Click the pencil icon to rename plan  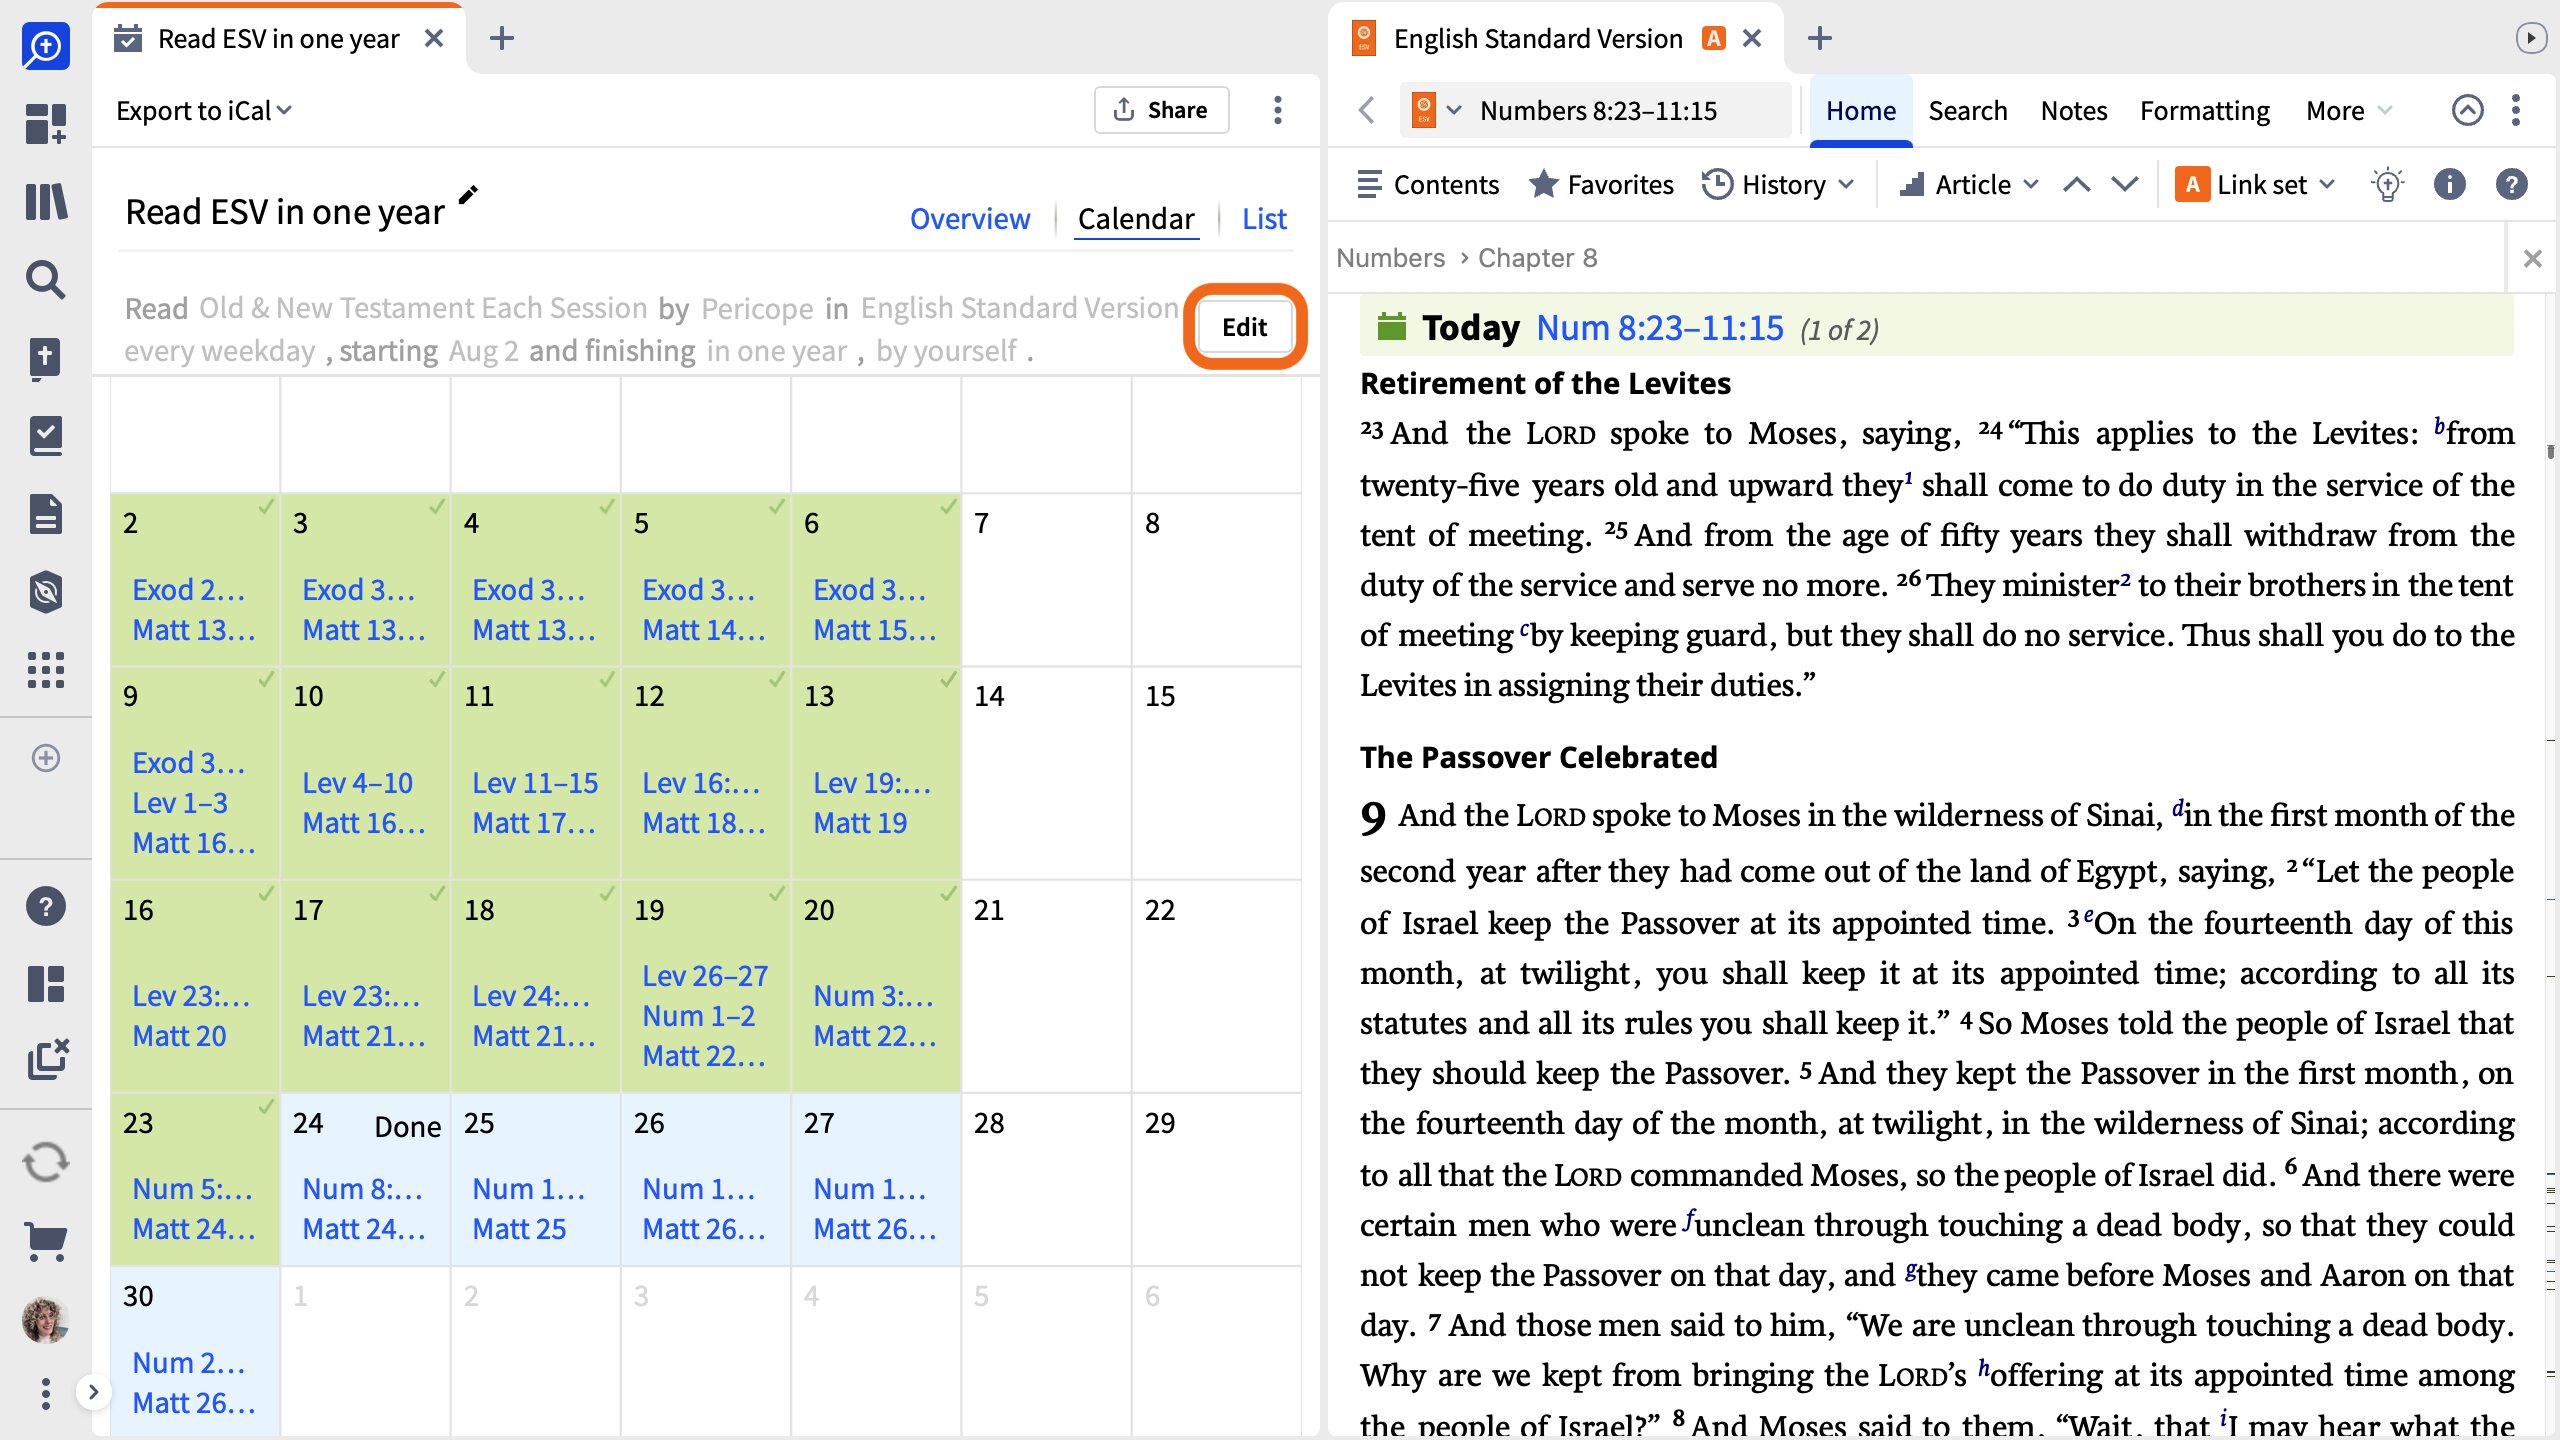coord(468,194)
